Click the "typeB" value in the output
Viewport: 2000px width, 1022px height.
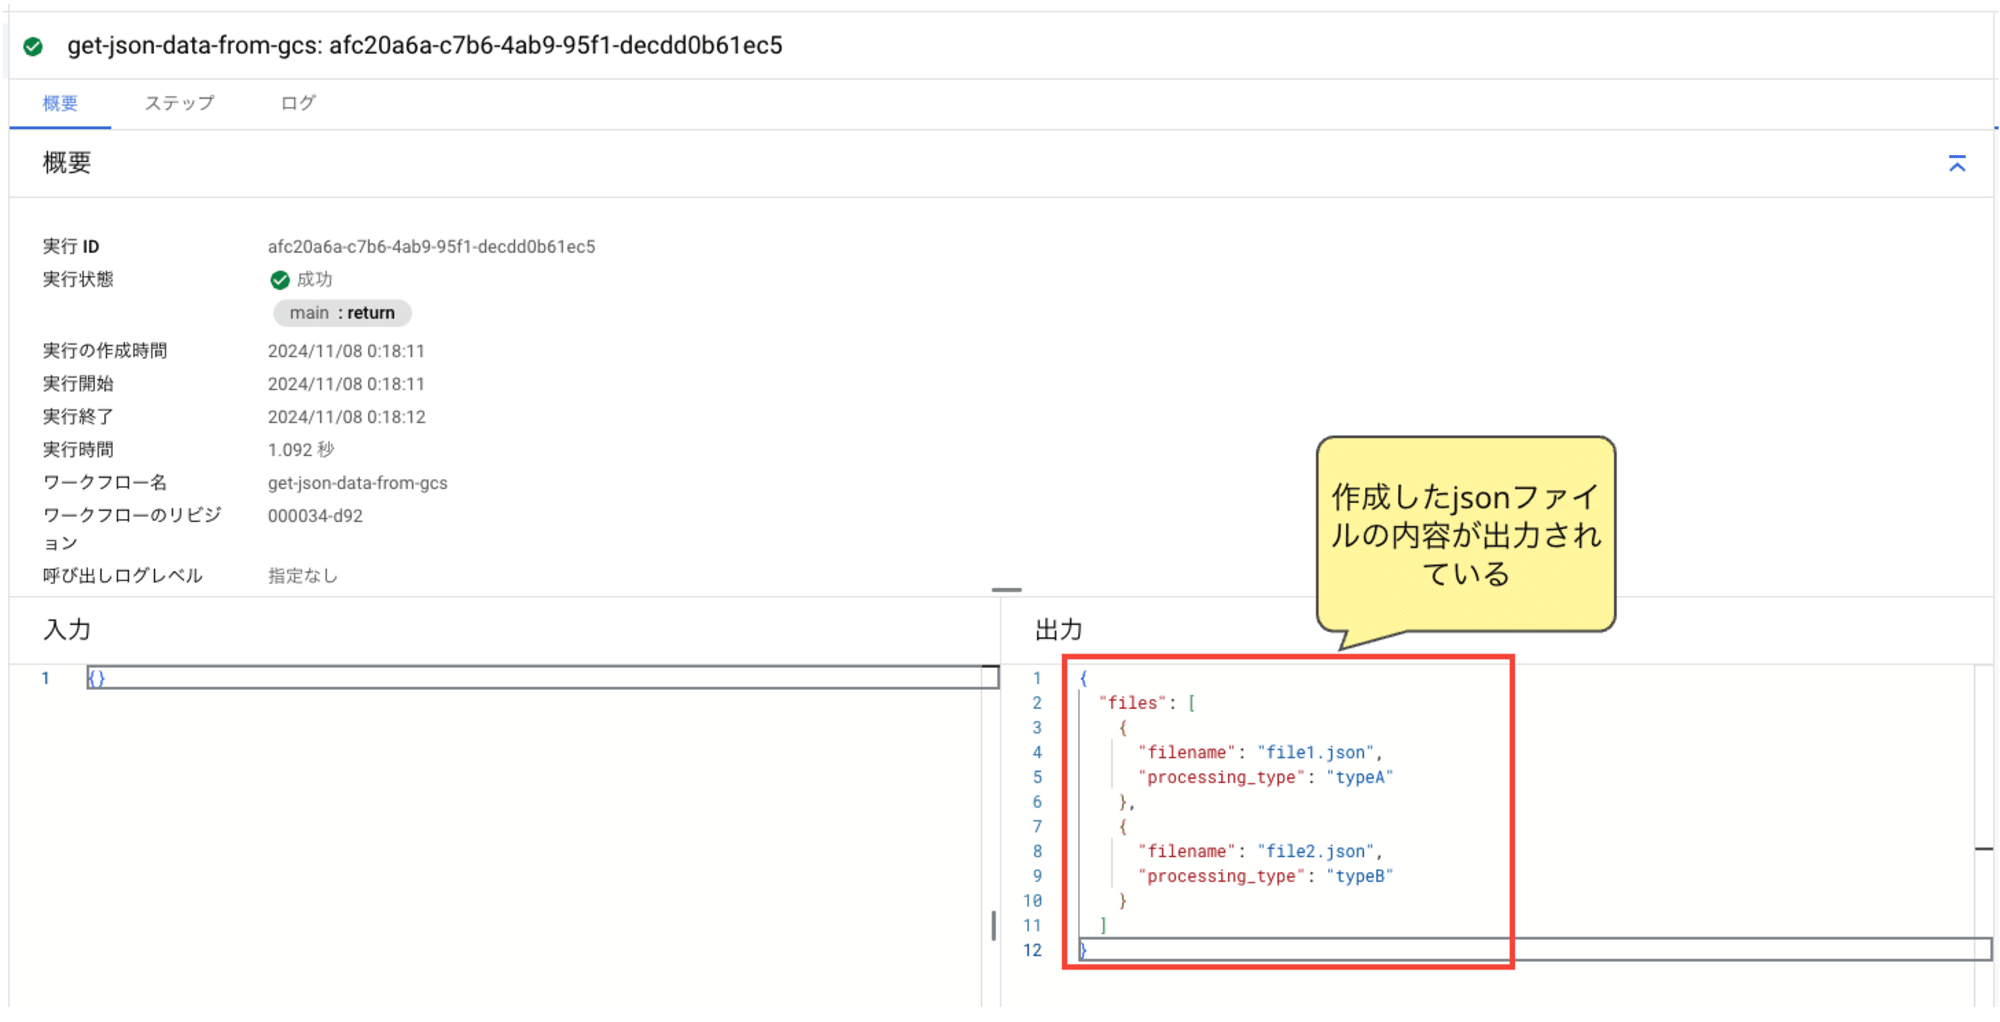1359,876
